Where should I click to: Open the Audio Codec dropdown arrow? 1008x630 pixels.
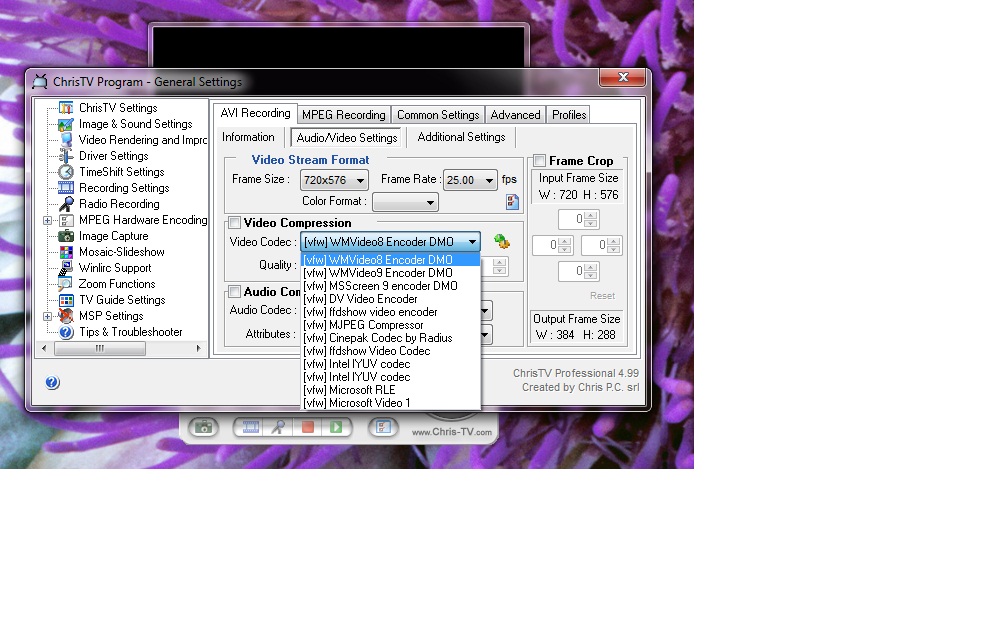pyautogui.click(x=486, y=311)
